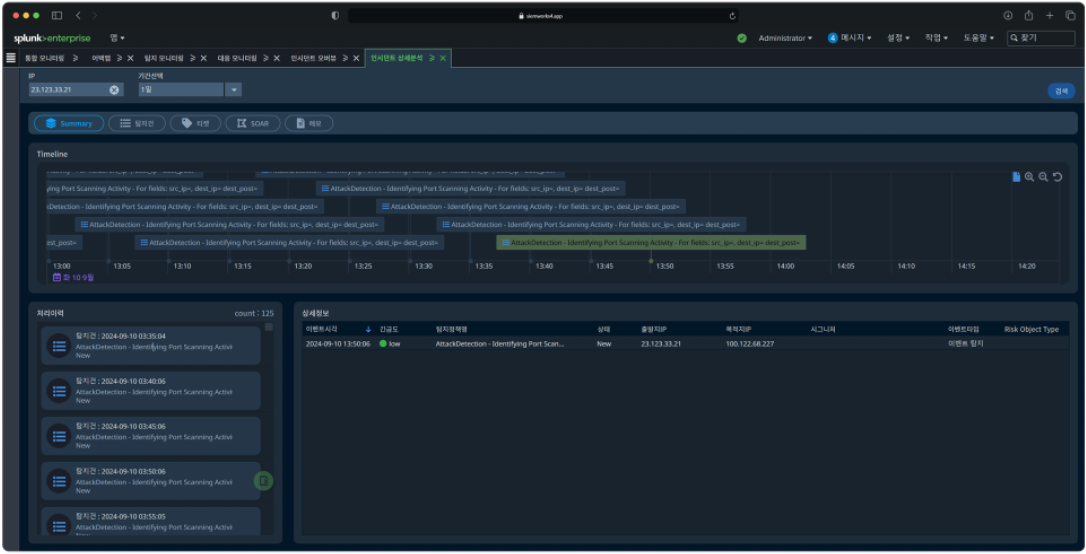Click the 13:50 timeline axis label
The image size is (1086, 554).
click(x=665, y=266)
